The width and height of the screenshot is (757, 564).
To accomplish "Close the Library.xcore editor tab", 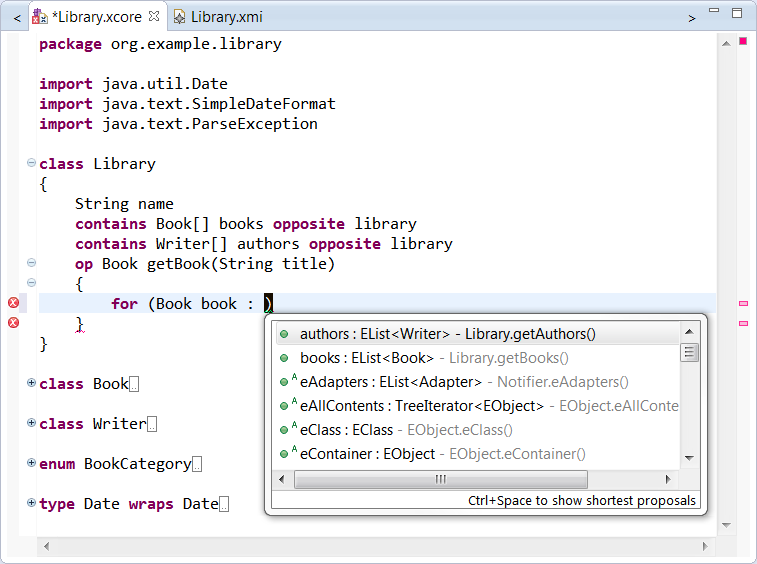I will tap(154, 17).
